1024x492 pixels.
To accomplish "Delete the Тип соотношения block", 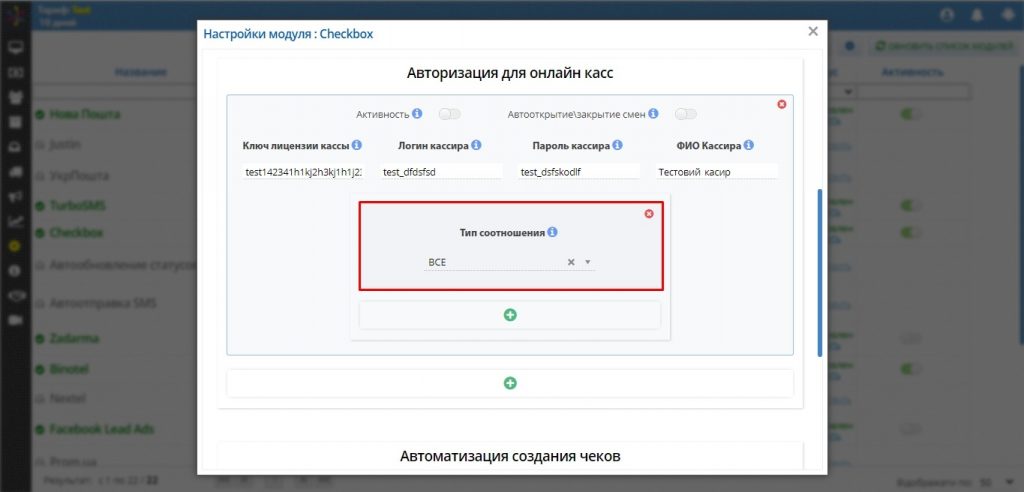I will click(x=648, y=214).
